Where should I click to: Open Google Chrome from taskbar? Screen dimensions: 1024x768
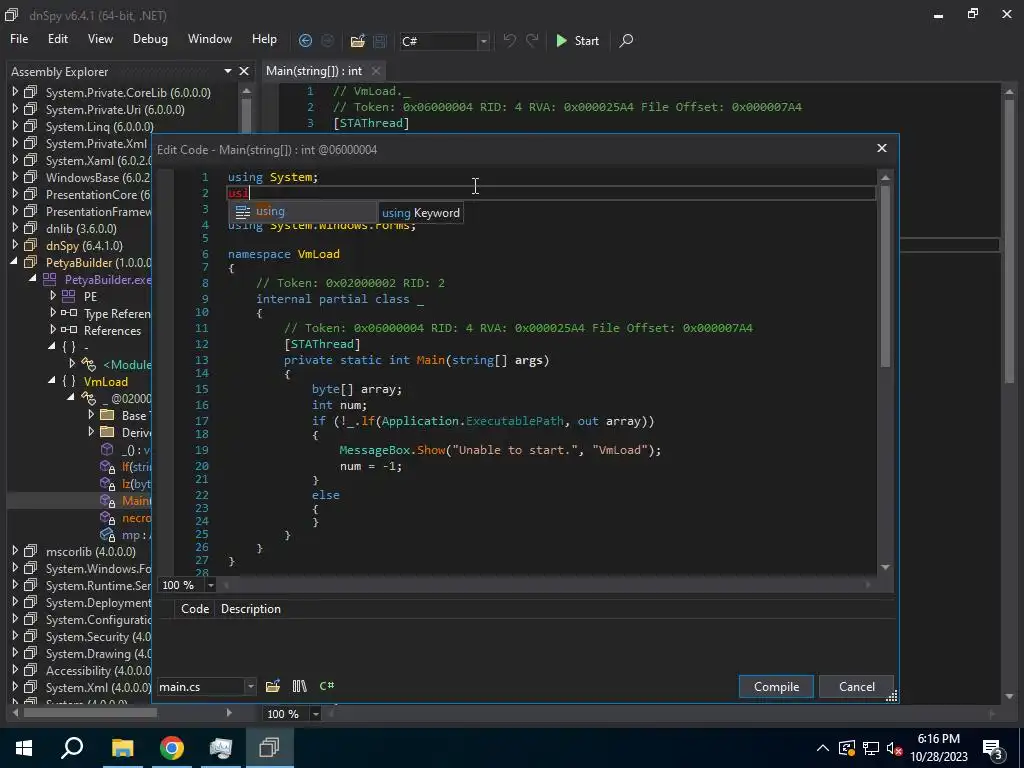(172, 748)
